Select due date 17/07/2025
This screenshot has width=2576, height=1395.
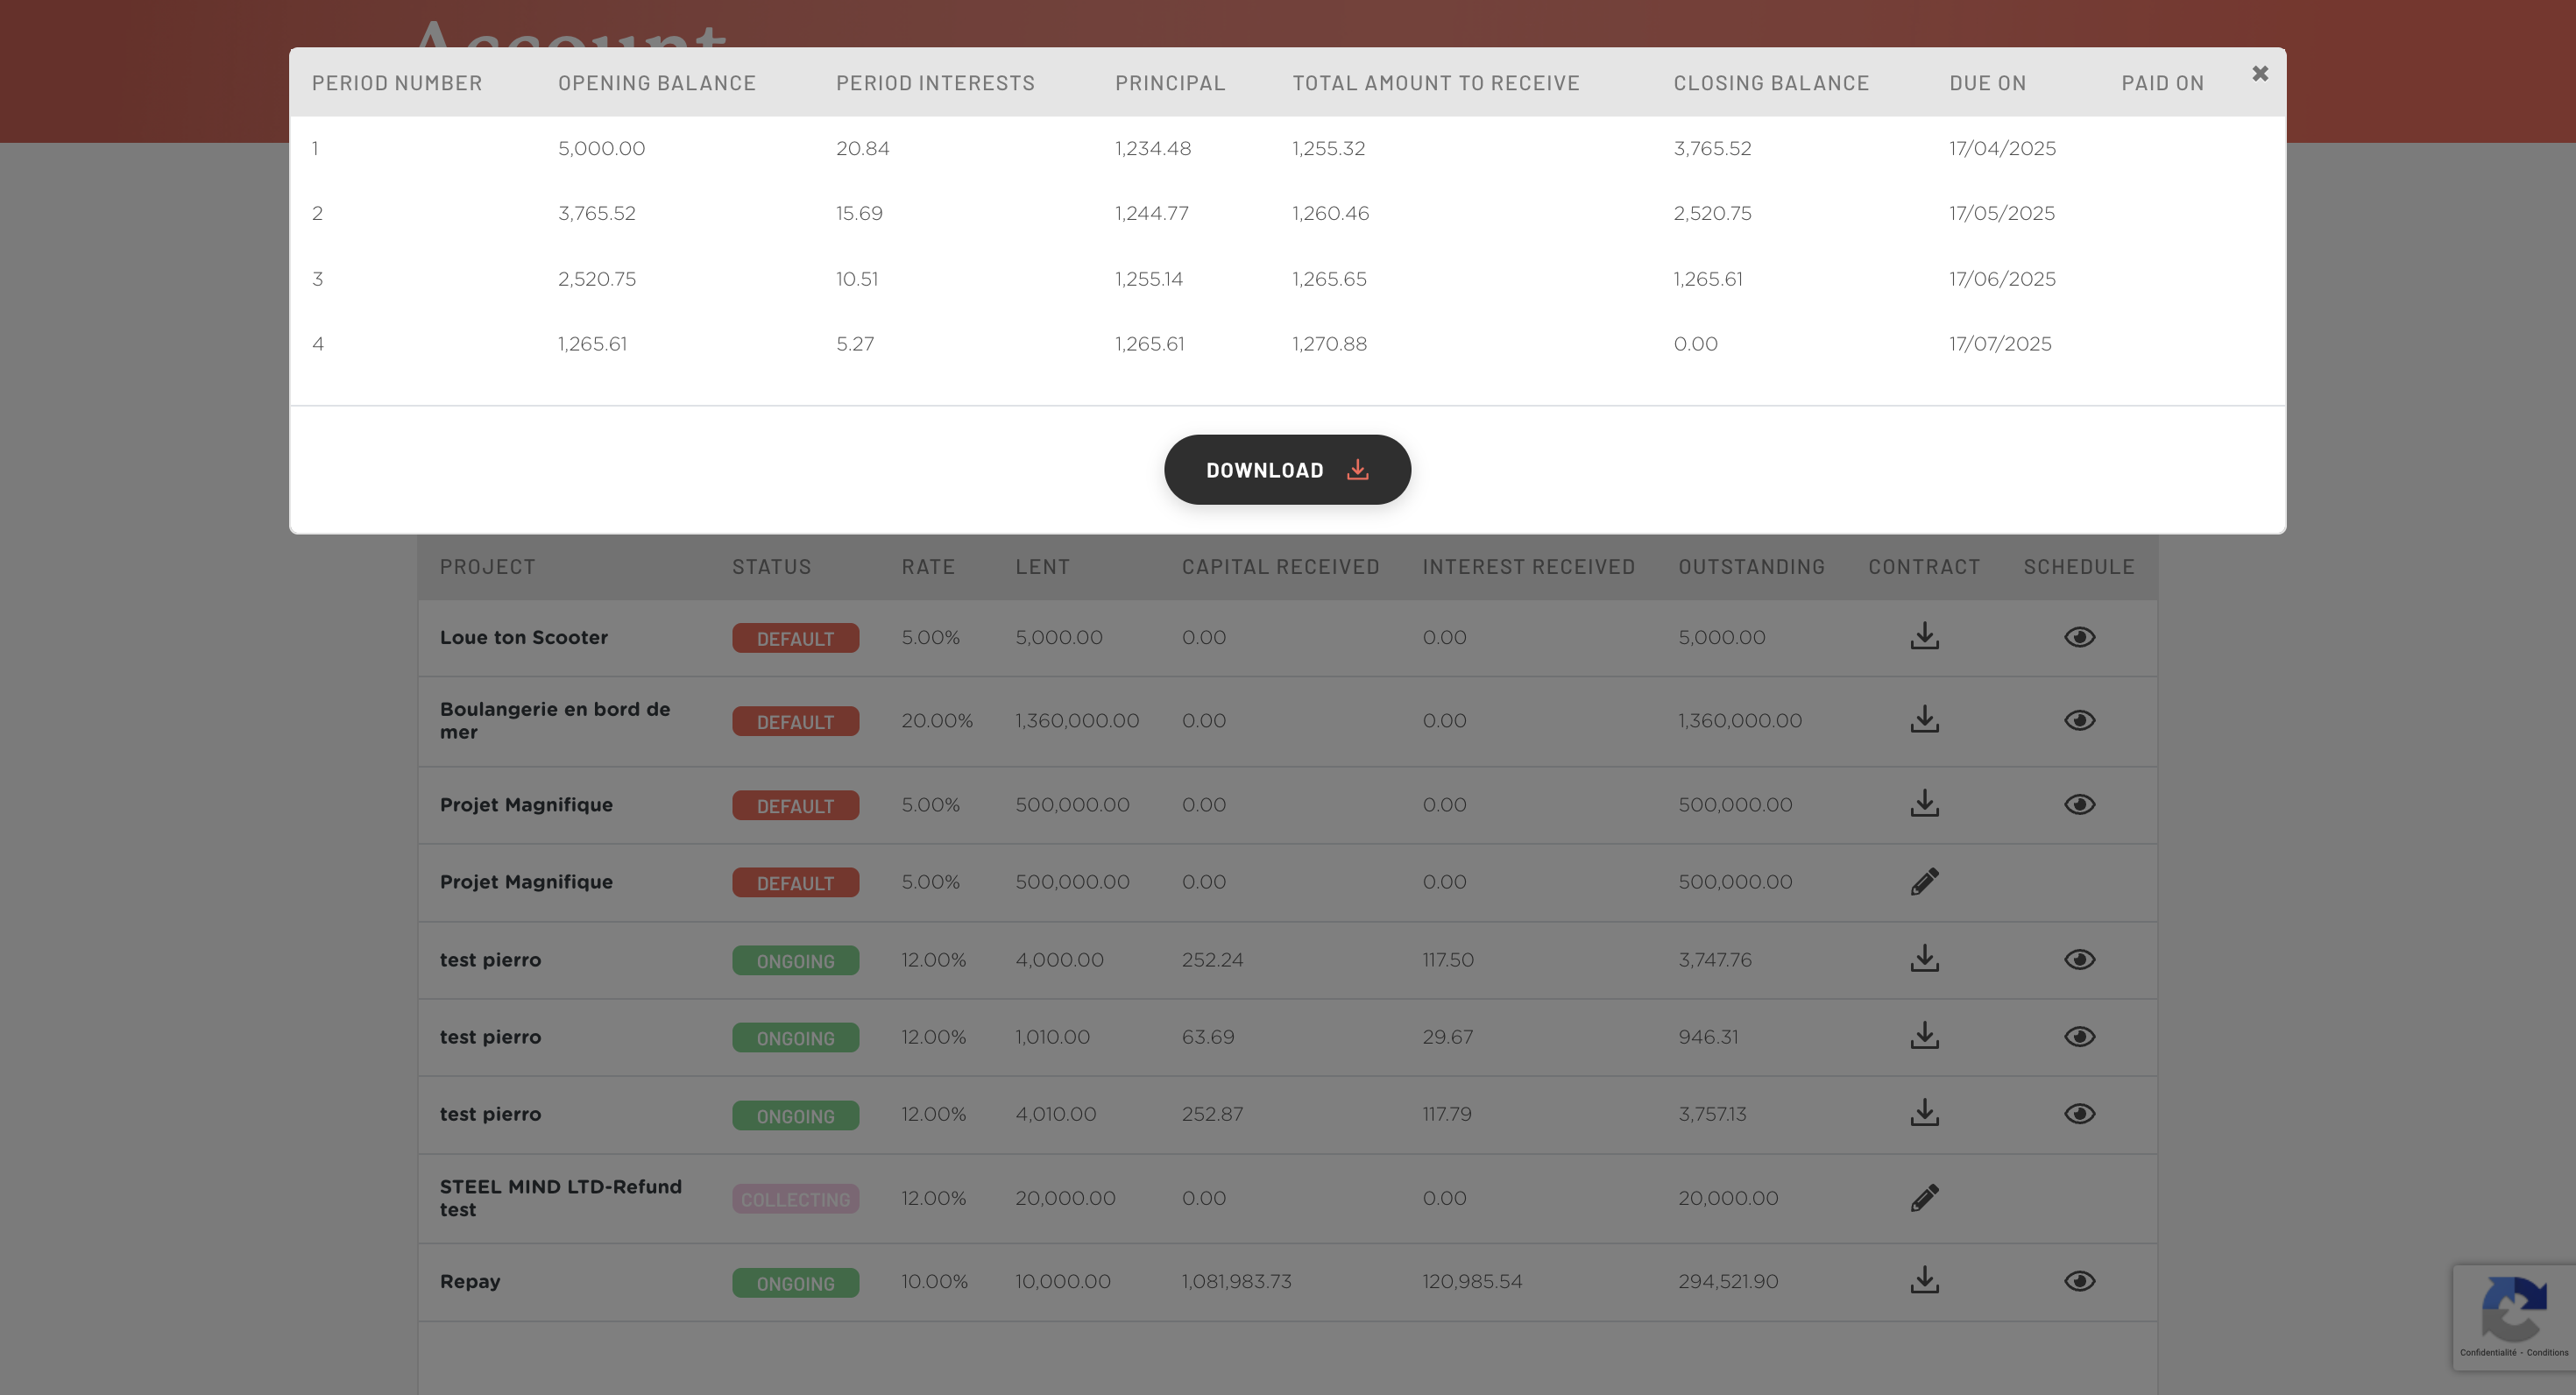click(x=2000, y=344)
